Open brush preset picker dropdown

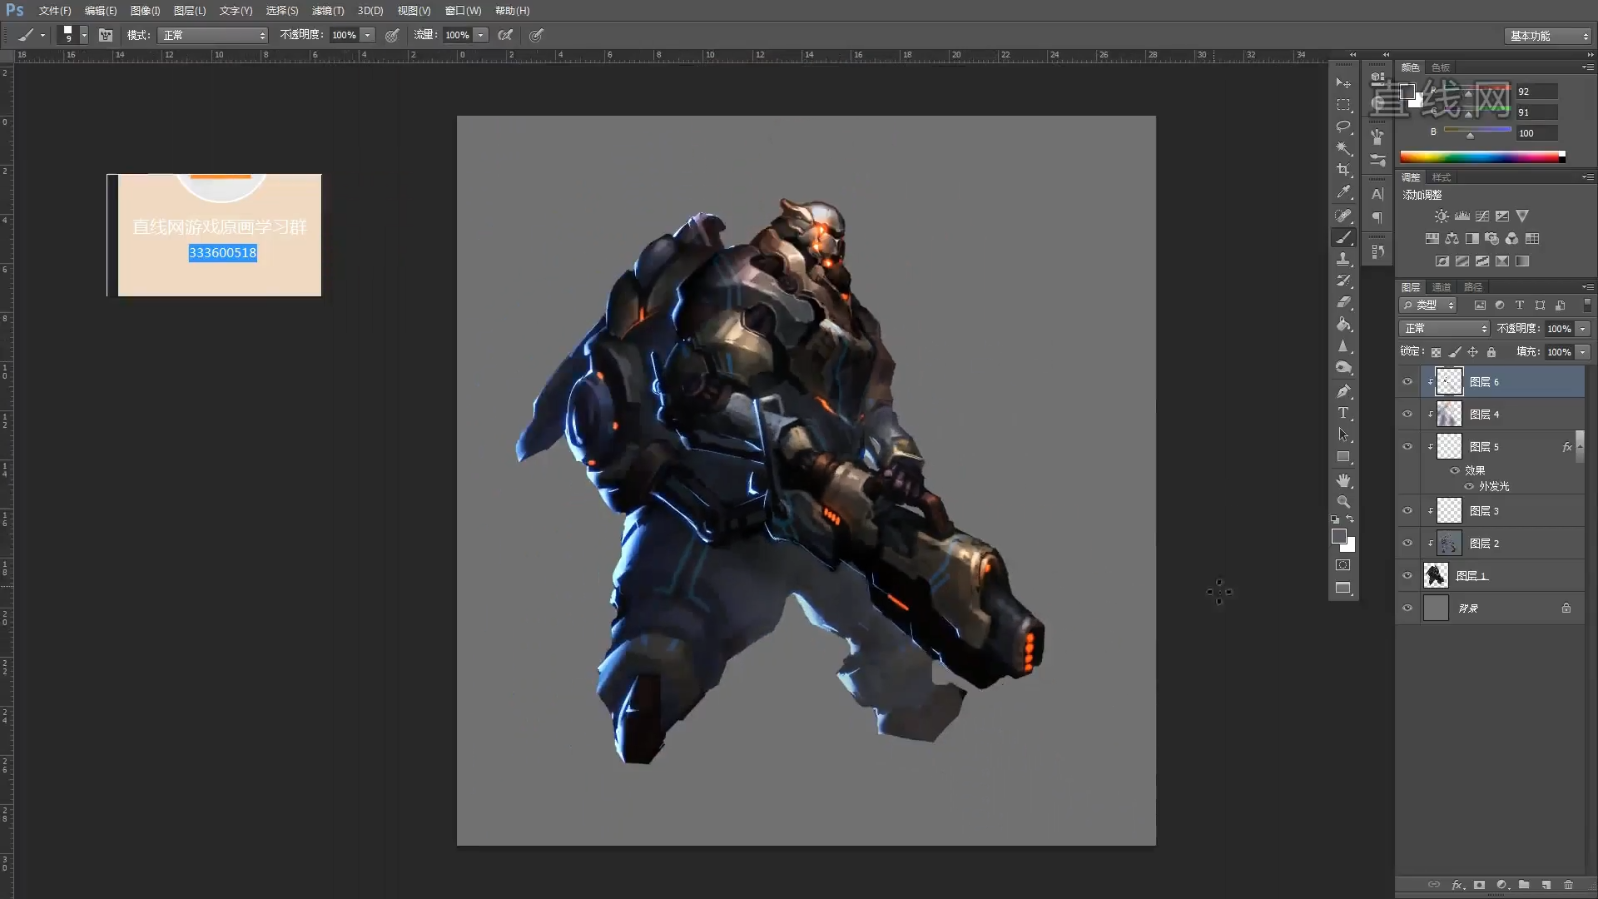pyautogui.click(x=84, y=35)
